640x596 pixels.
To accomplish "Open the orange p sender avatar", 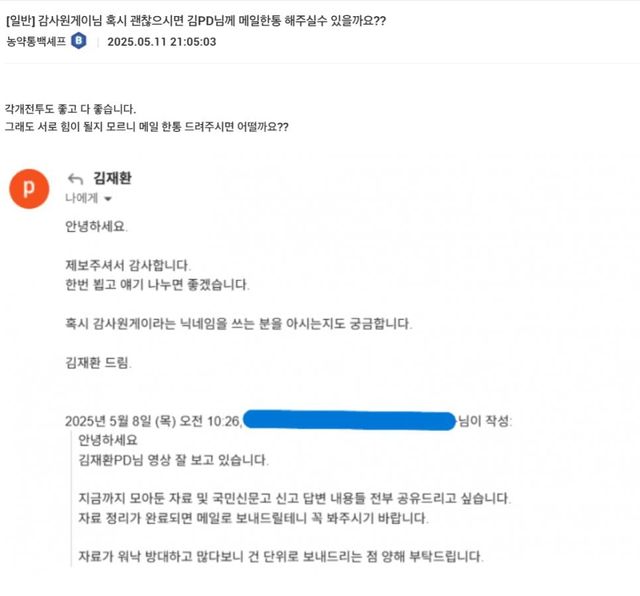I will pyautogui.click(x=29, y=189).
